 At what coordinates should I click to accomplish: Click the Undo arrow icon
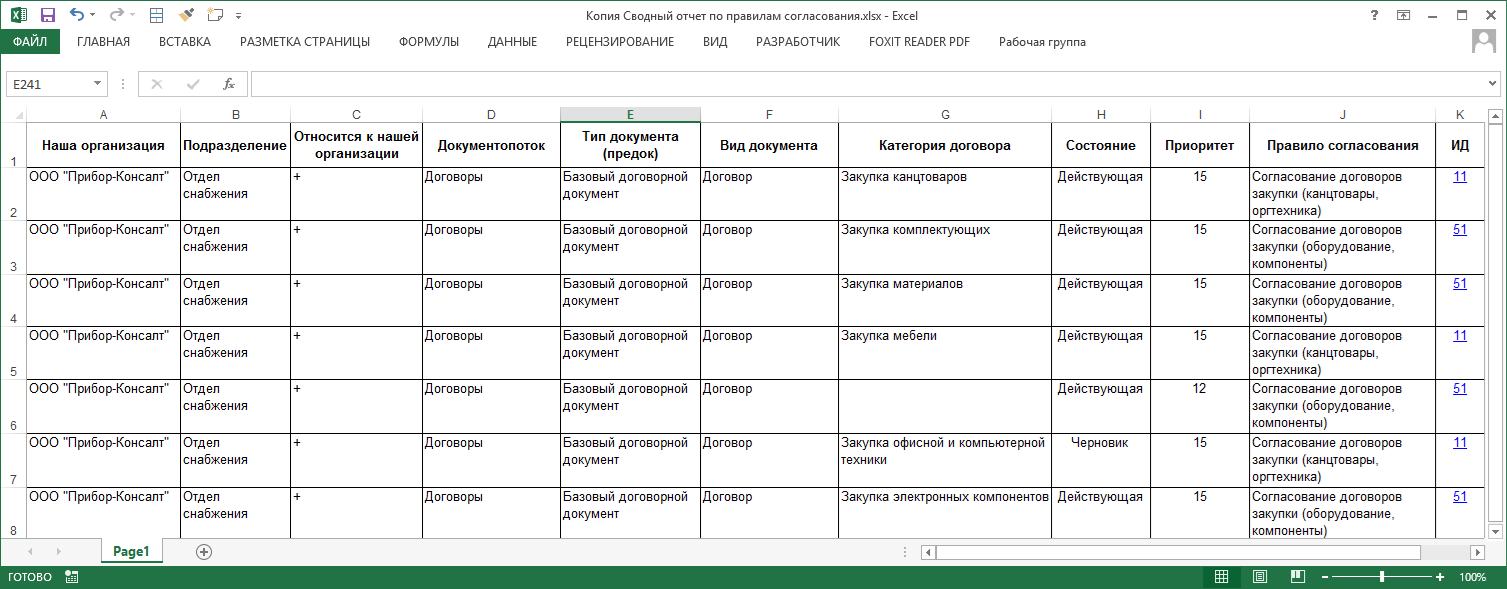(x=77, y=15)
